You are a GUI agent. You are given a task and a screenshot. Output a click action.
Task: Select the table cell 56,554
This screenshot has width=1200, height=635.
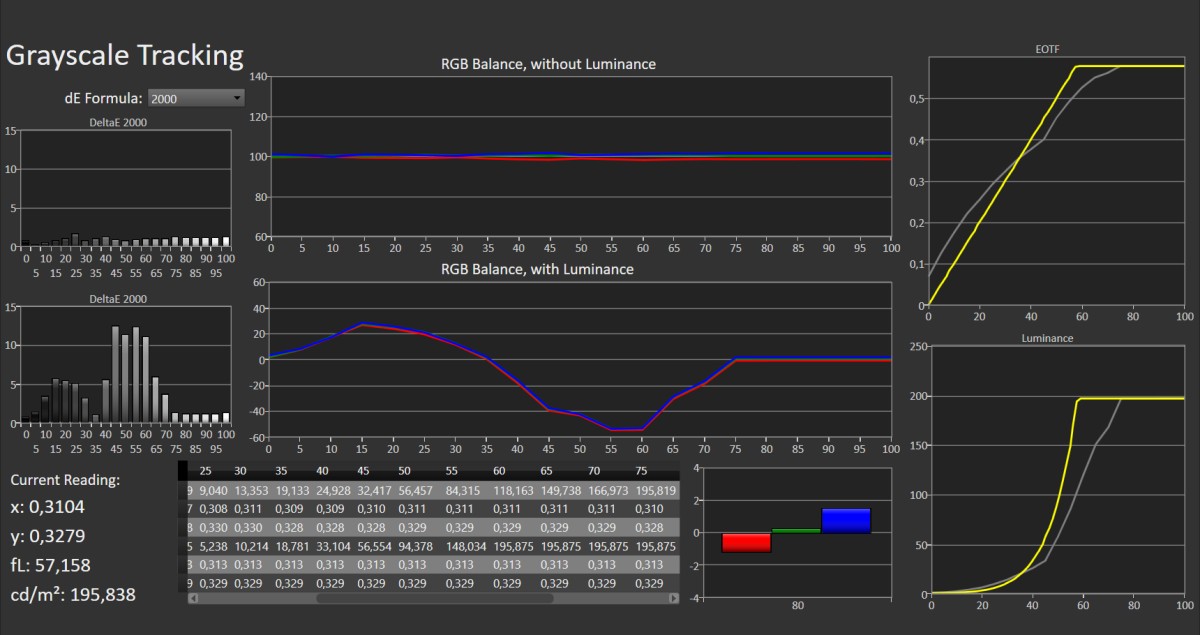tap(374, 546)
